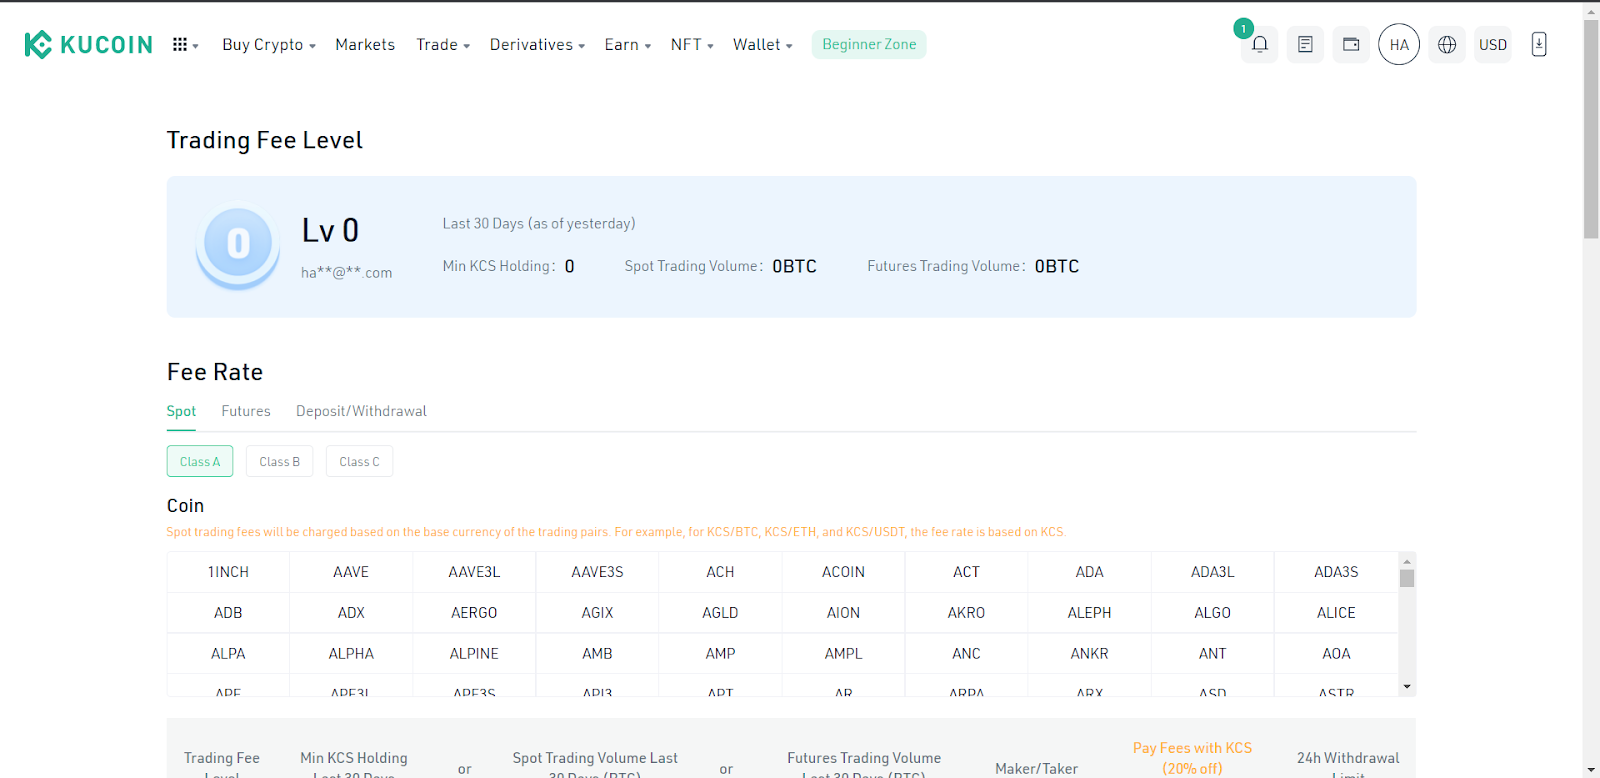Select the ACT coin cell
The height and width of the screenshot is (778, 1600).
(x=966, y=572)
